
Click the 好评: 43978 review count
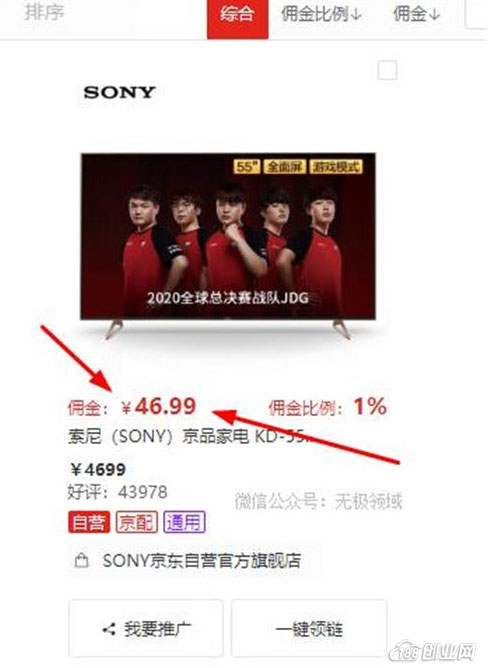118,492
